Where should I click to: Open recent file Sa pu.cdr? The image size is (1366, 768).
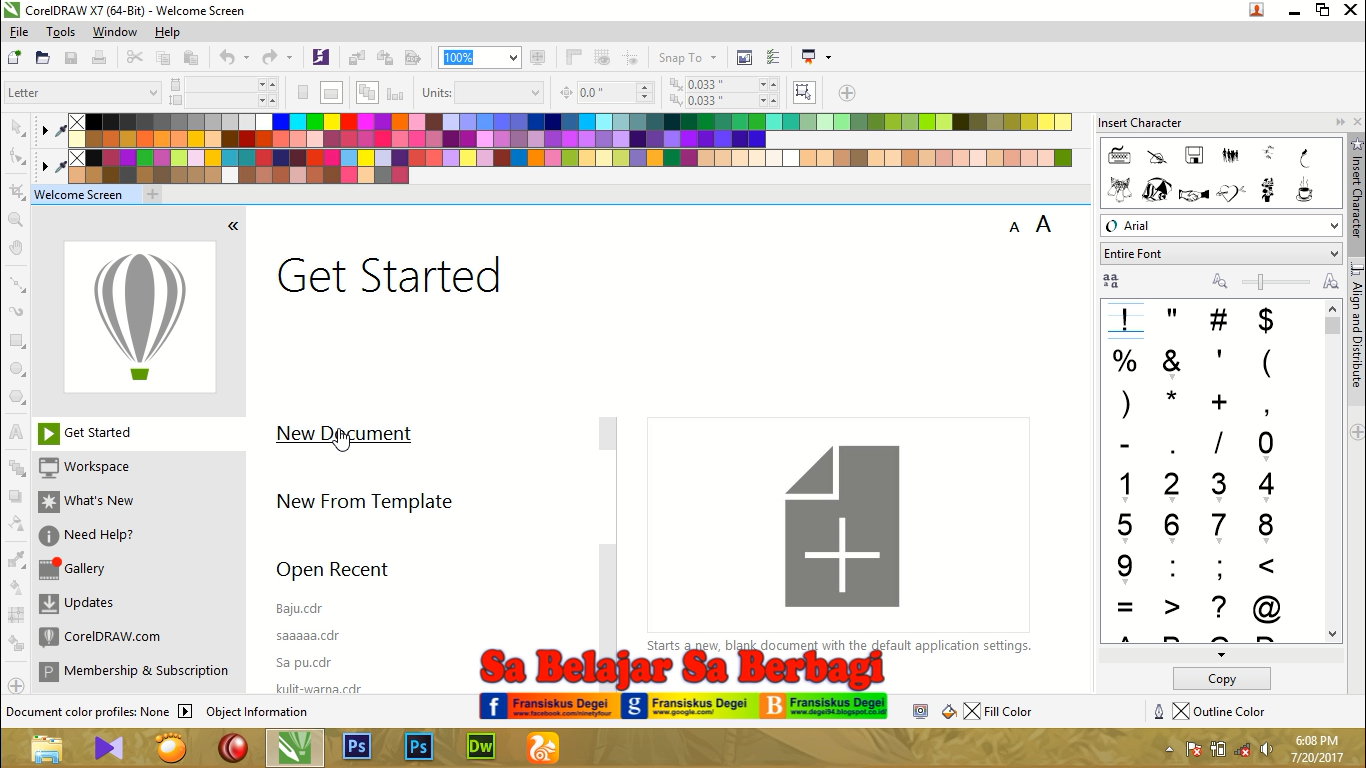[x=304, y=662]
